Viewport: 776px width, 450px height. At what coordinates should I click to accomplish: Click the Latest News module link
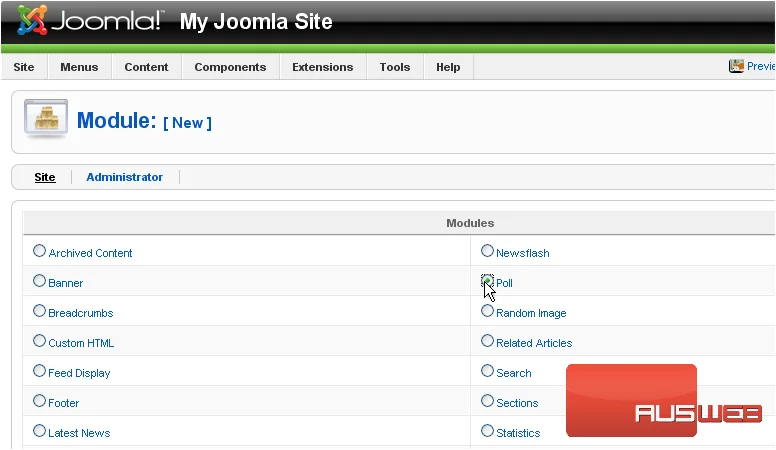[79, 433]
